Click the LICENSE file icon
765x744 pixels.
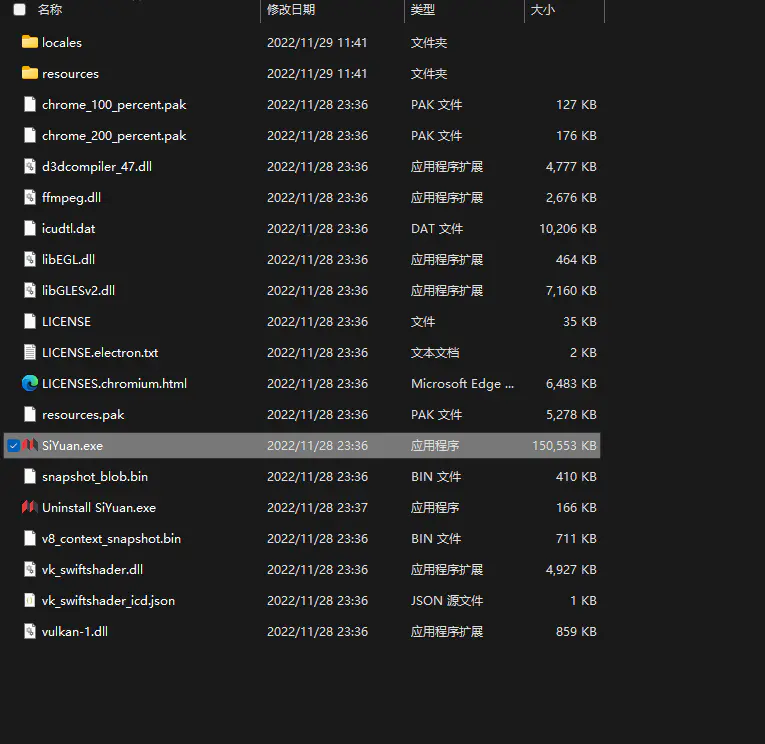pyautogui.click(x=30, y=321)
